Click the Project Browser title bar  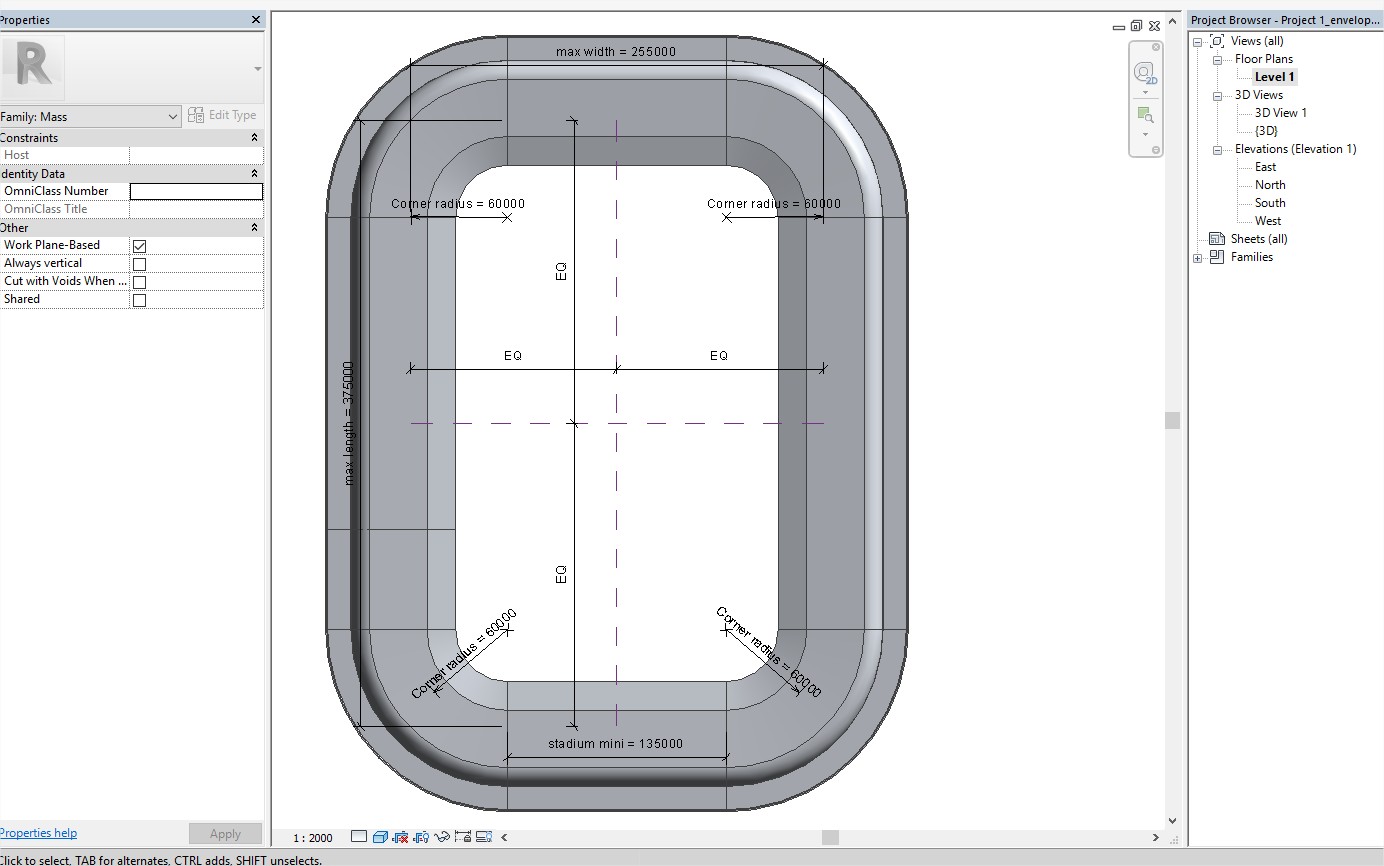1285,20
